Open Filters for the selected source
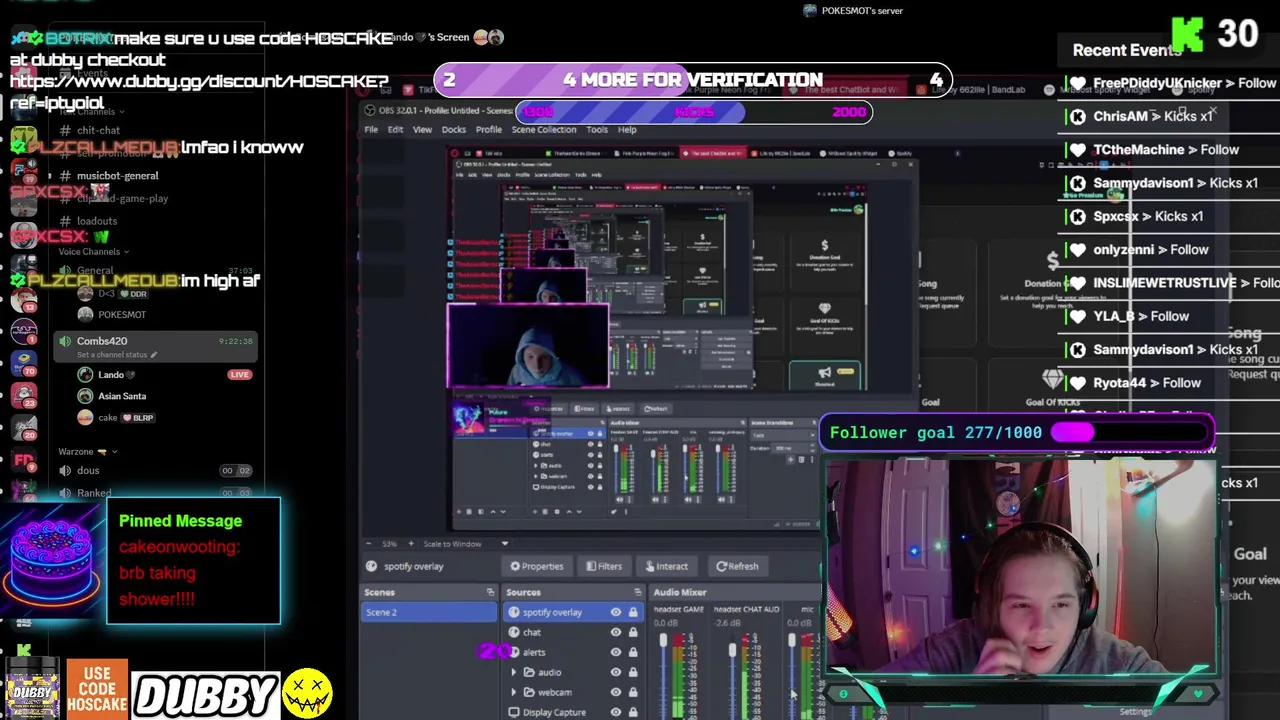Image resolution: width=1280 pixels, height=720 pixels. (x=604, y=566)
